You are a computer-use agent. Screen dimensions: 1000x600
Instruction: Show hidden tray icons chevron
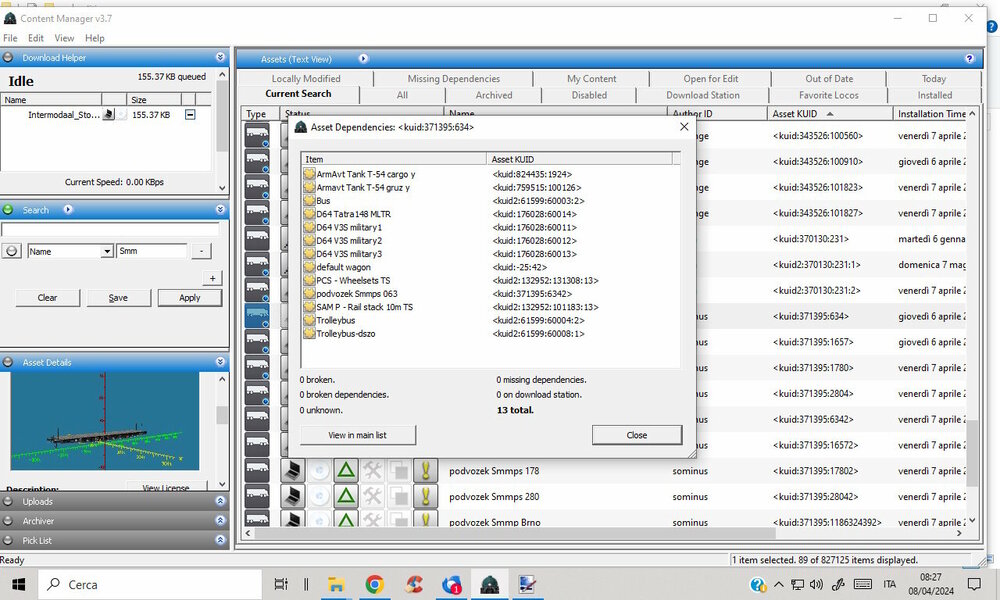point(779,584)
